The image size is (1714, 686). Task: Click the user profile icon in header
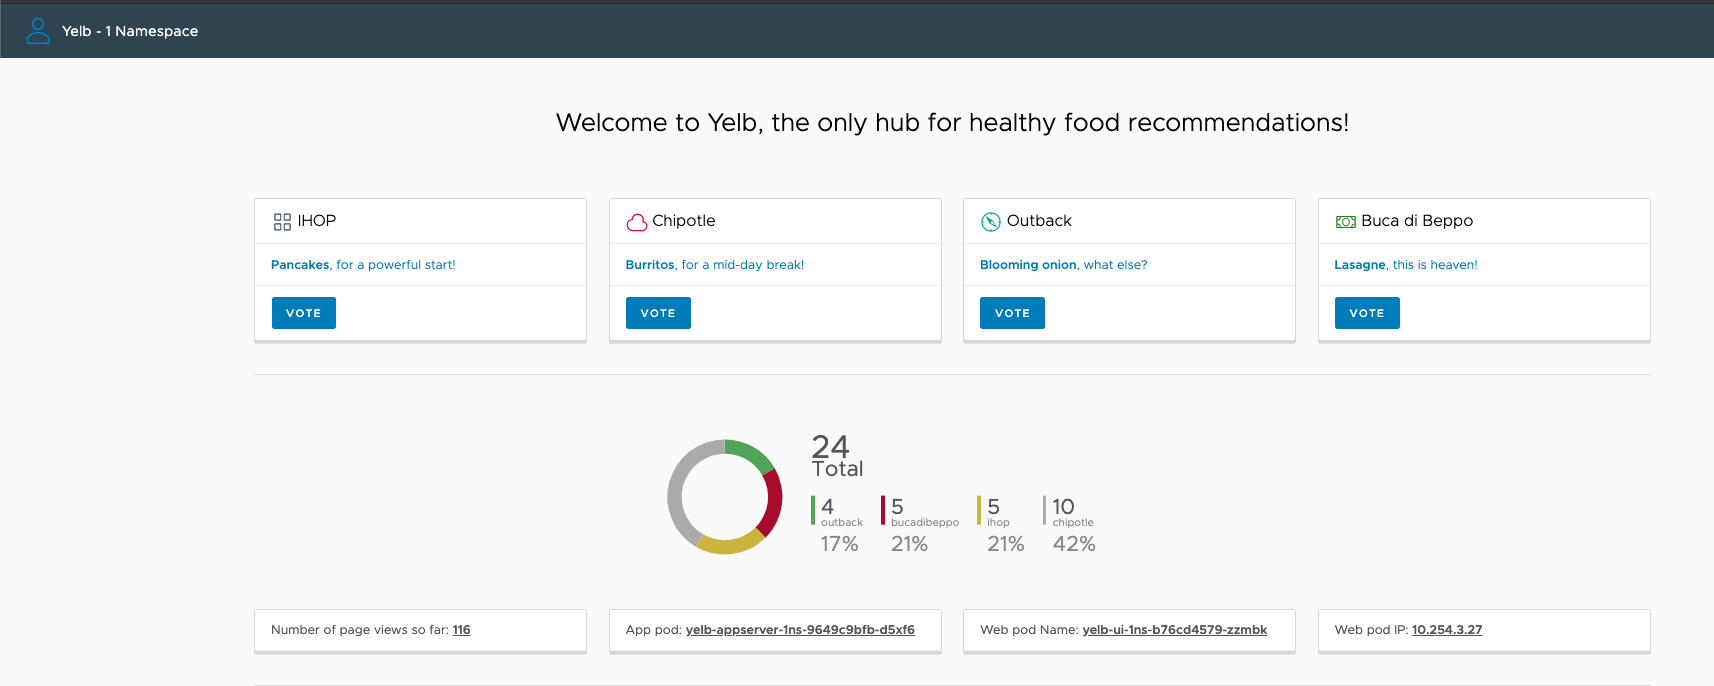point(38,31)
